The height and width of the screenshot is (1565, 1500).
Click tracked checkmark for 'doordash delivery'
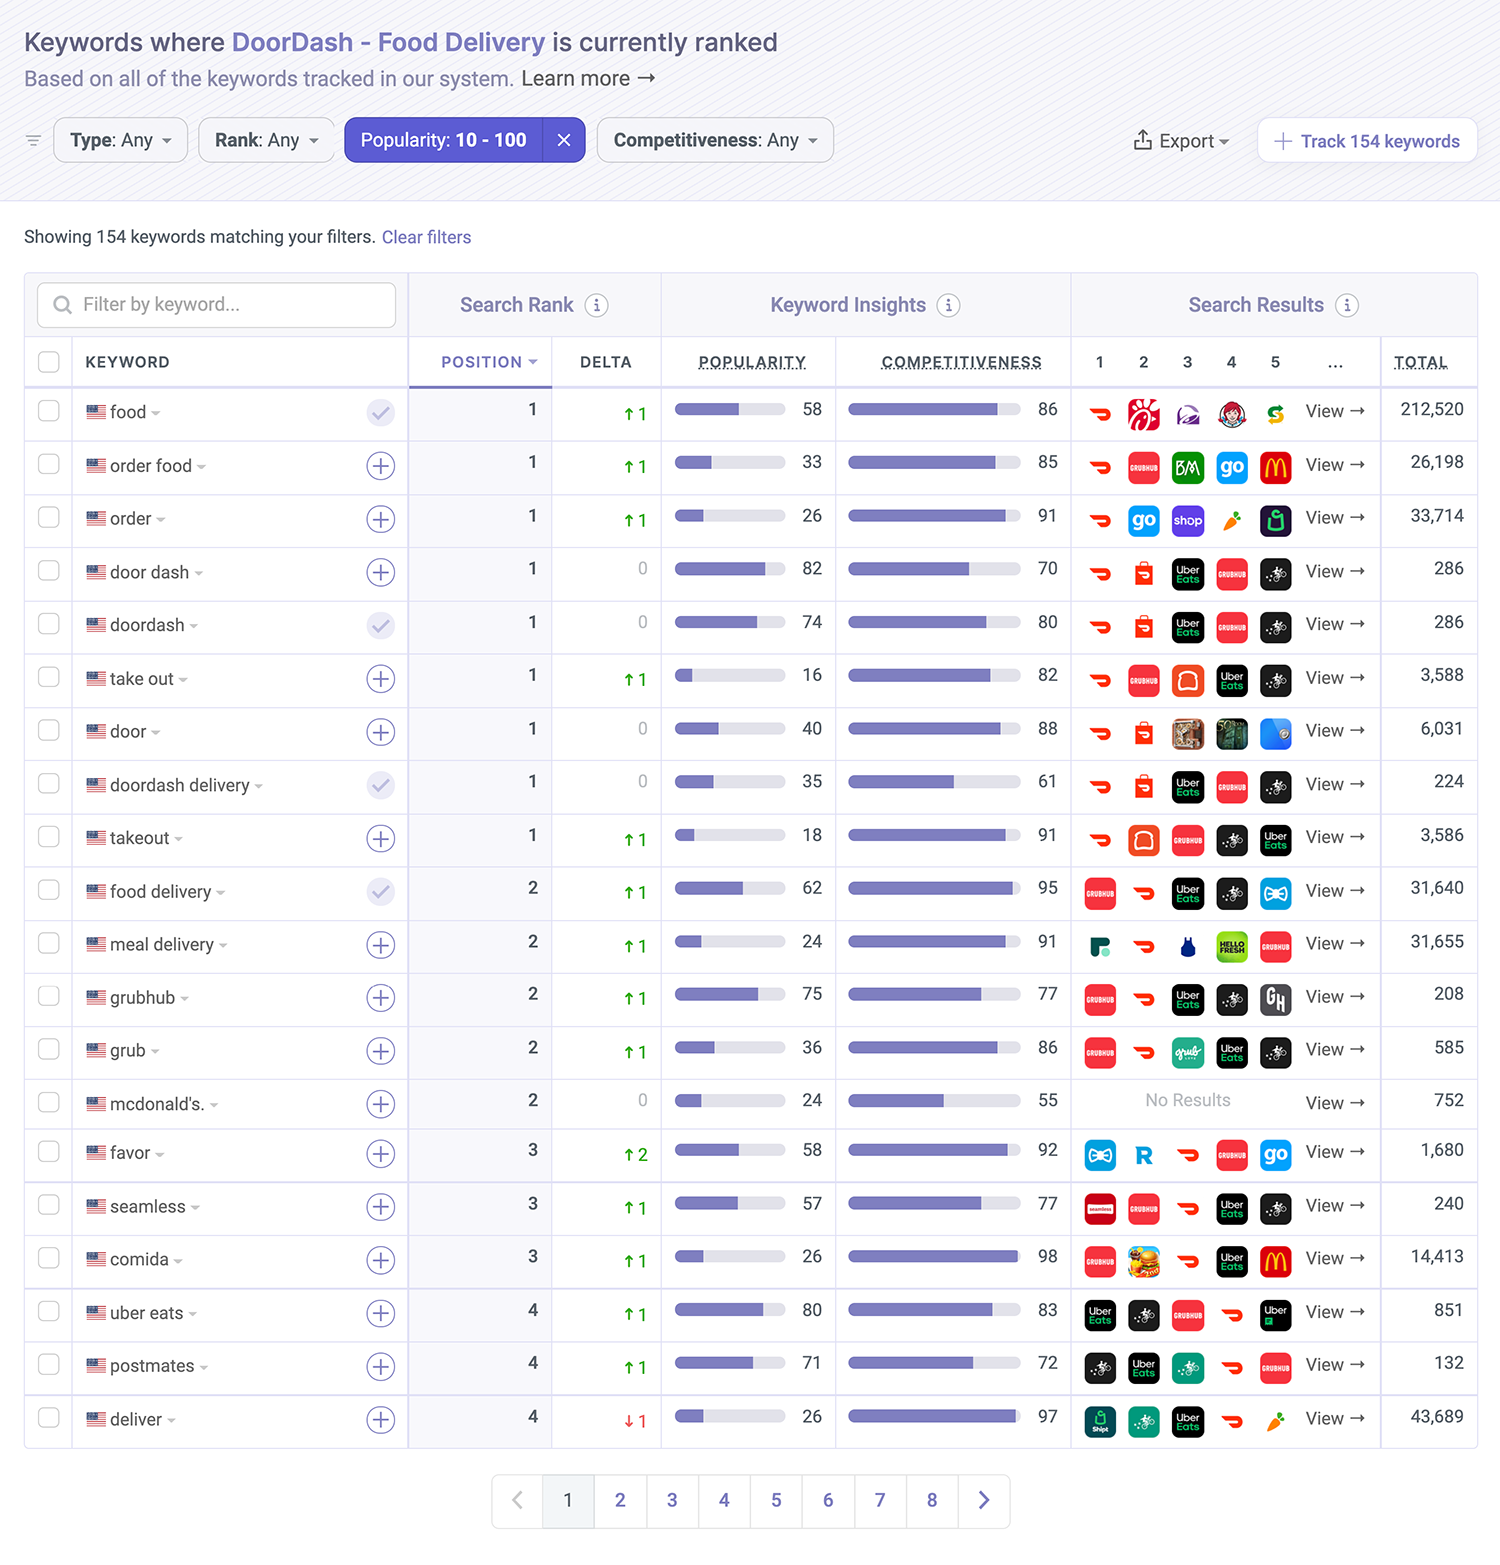tap(380, 785)
